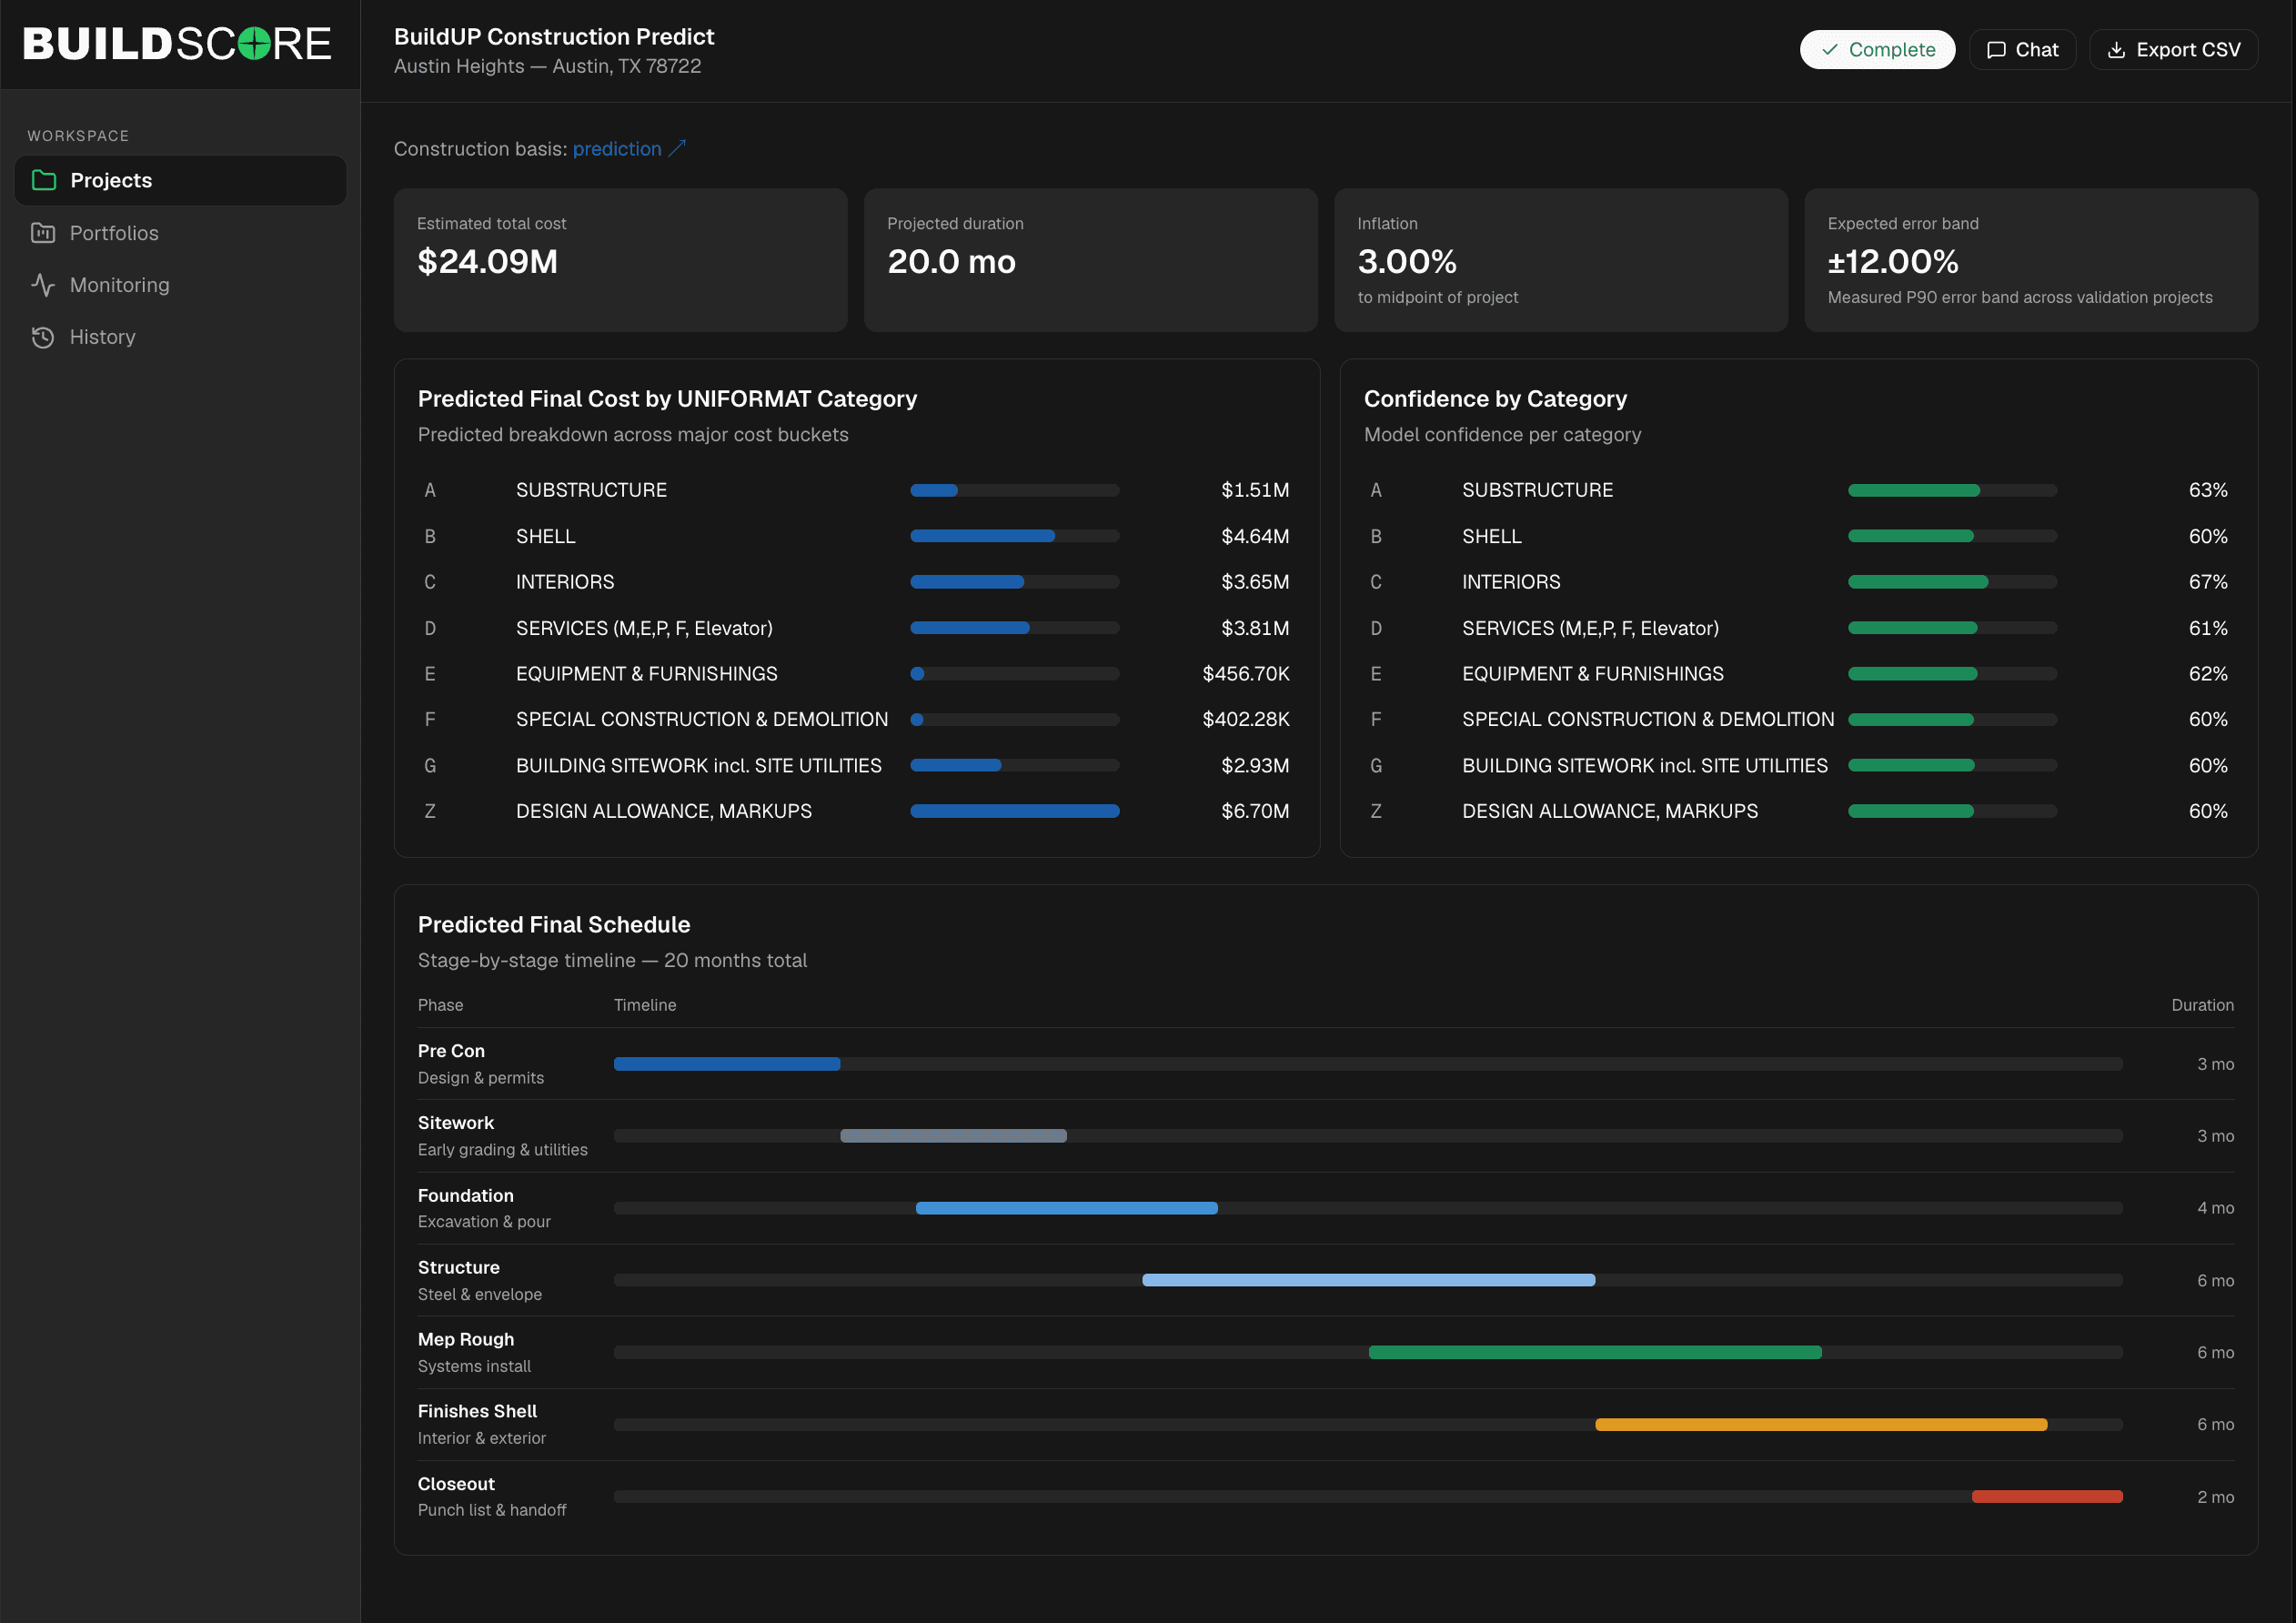Screen dimensions: 2296x1623
Task: Click the red Closeout timeline bar
Action: pyautogui.click(x=2047, y=1496)
